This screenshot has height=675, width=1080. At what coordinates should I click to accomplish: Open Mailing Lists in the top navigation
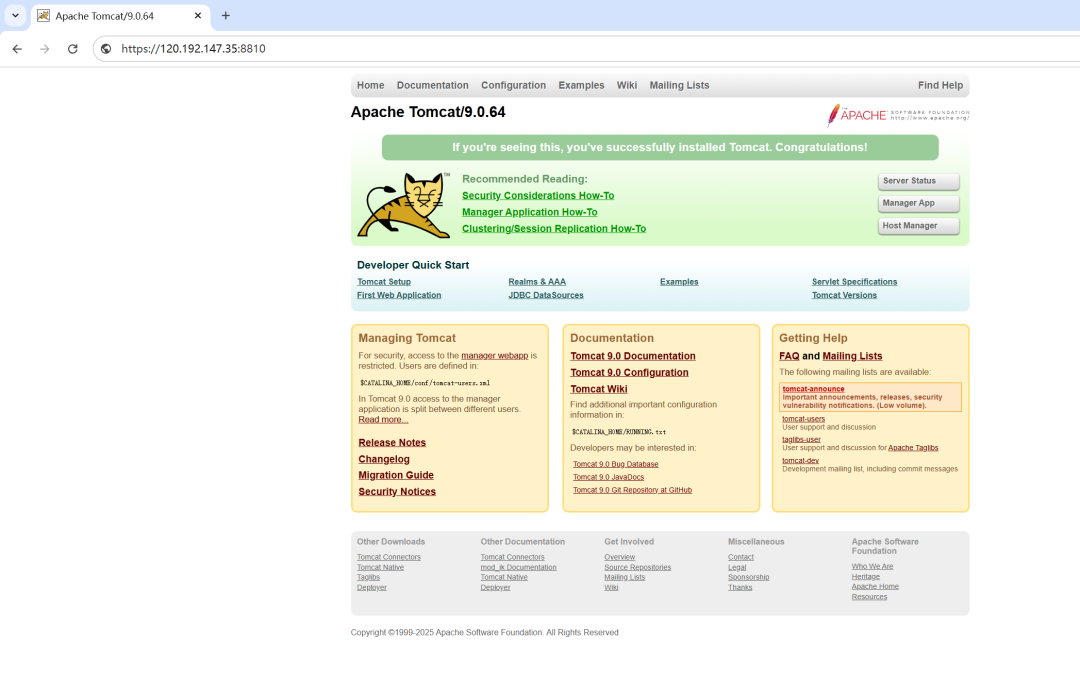679,85
